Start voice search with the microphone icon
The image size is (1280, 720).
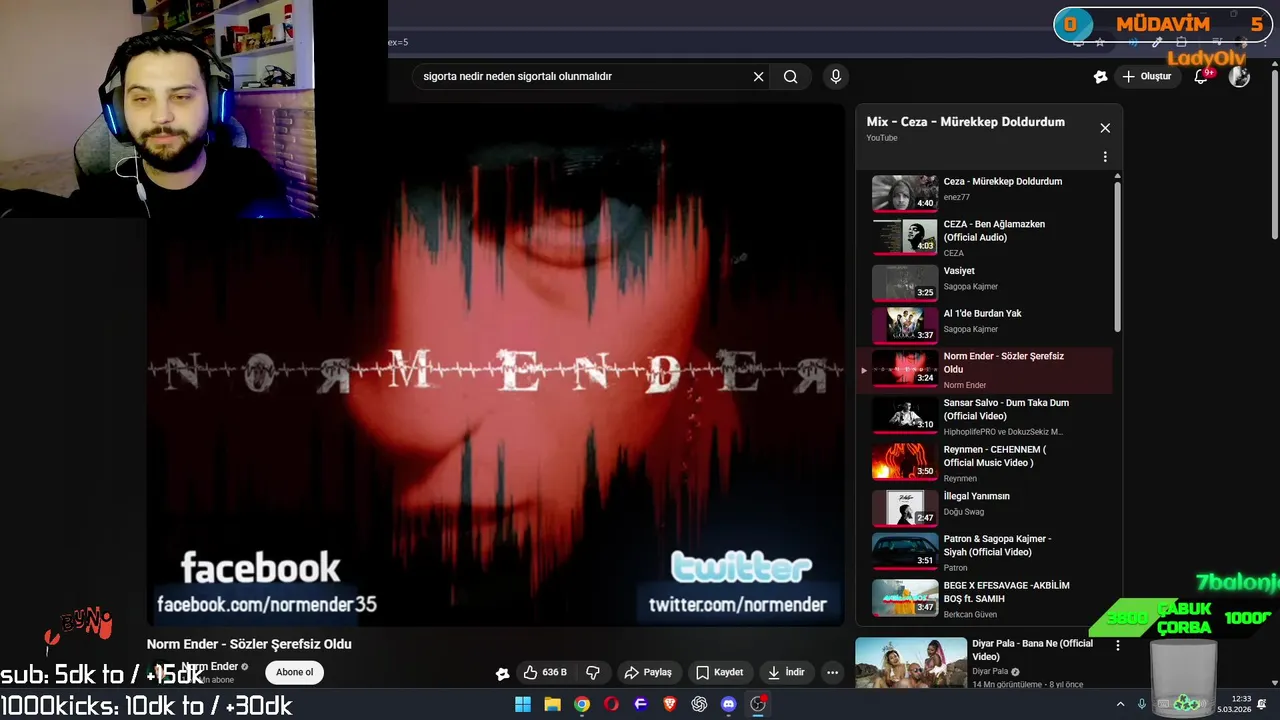[x=836, y=76]
